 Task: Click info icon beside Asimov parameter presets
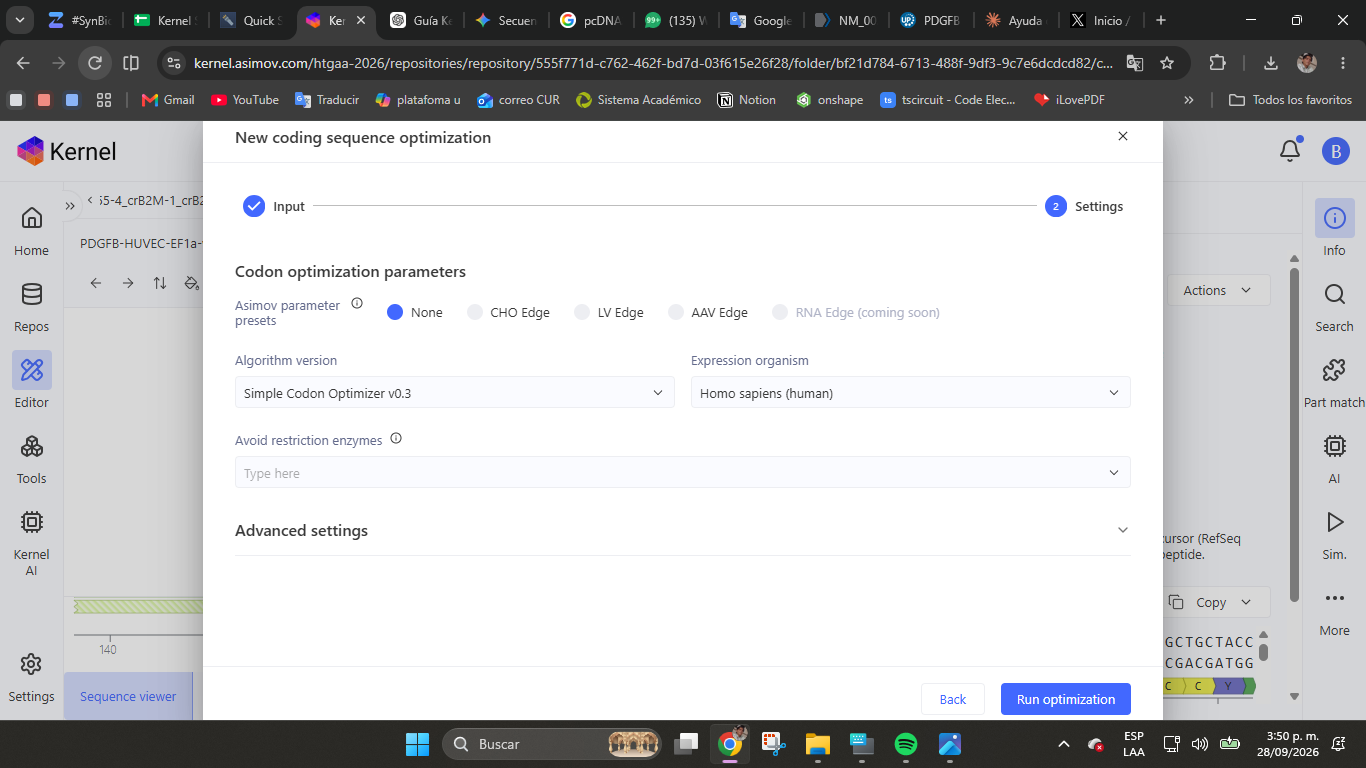tap(357, 303)
